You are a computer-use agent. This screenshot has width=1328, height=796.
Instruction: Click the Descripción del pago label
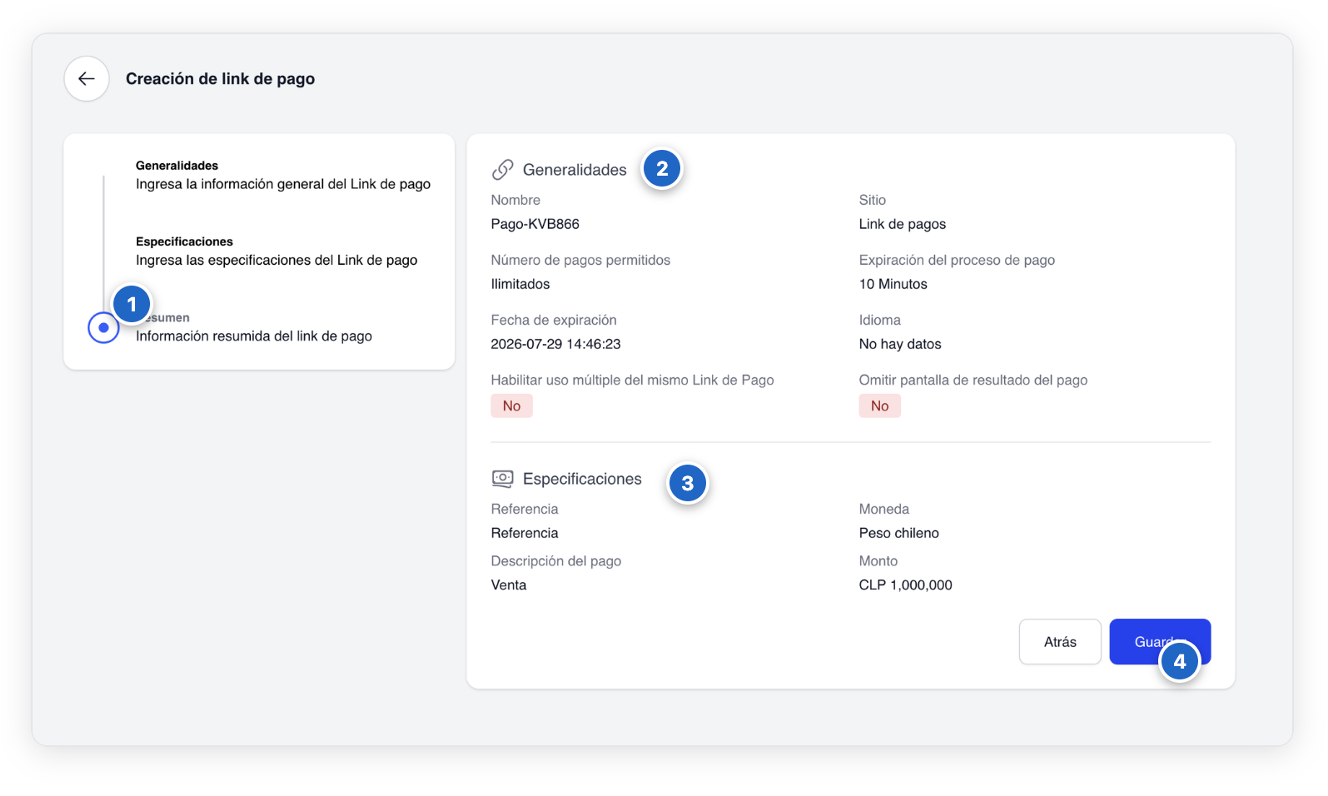pos(556,561)
